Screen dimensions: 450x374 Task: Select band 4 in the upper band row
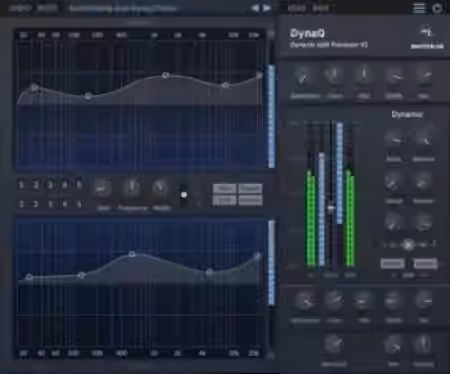click(65, 185)
